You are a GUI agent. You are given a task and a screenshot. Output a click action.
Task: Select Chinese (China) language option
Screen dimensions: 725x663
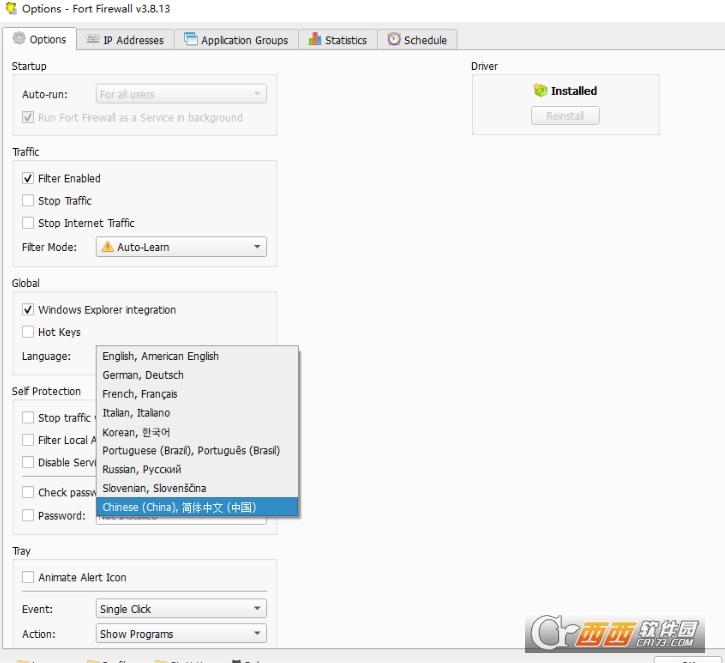pyautogui.click(x=197, y=507)
